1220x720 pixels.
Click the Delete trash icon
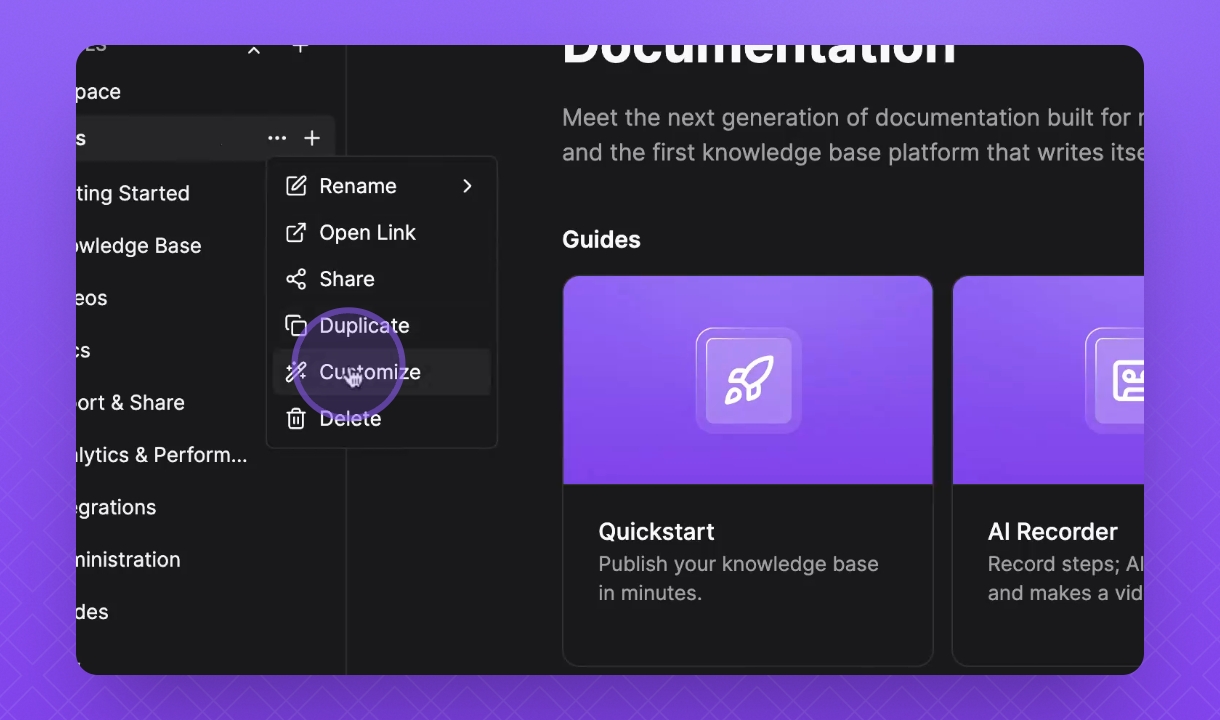tap(296, 418)
